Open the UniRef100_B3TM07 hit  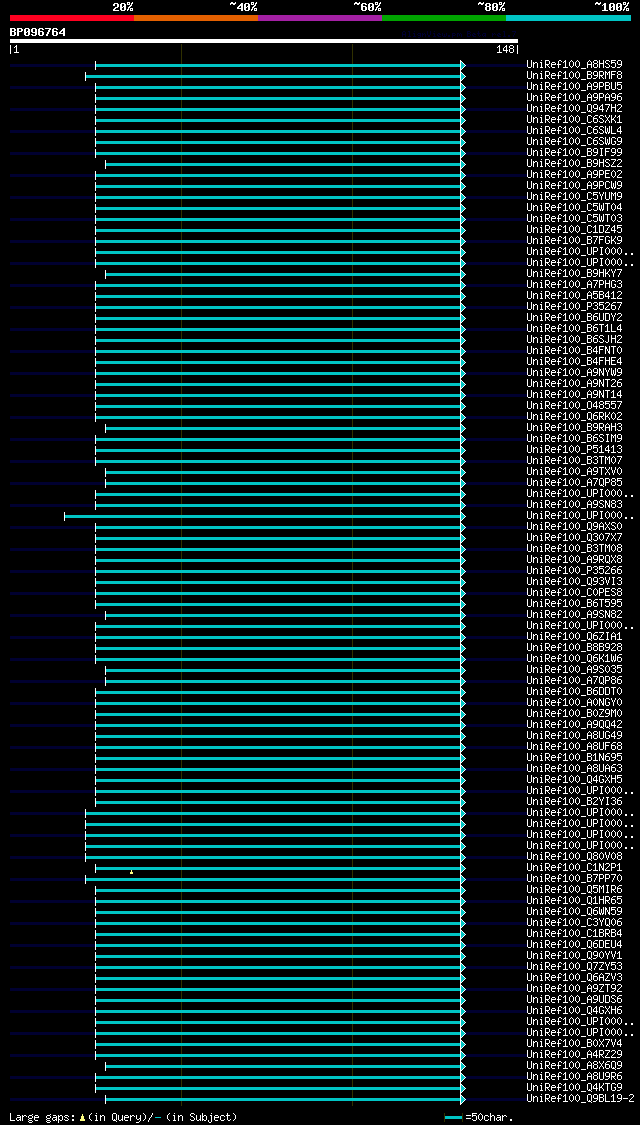coord(574,461)
